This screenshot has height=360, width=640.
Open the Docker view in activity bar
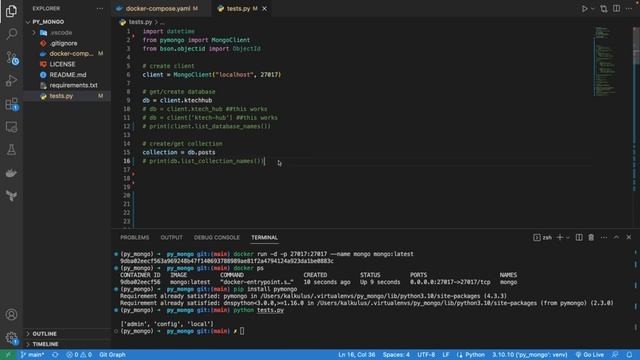click(11, 173)
